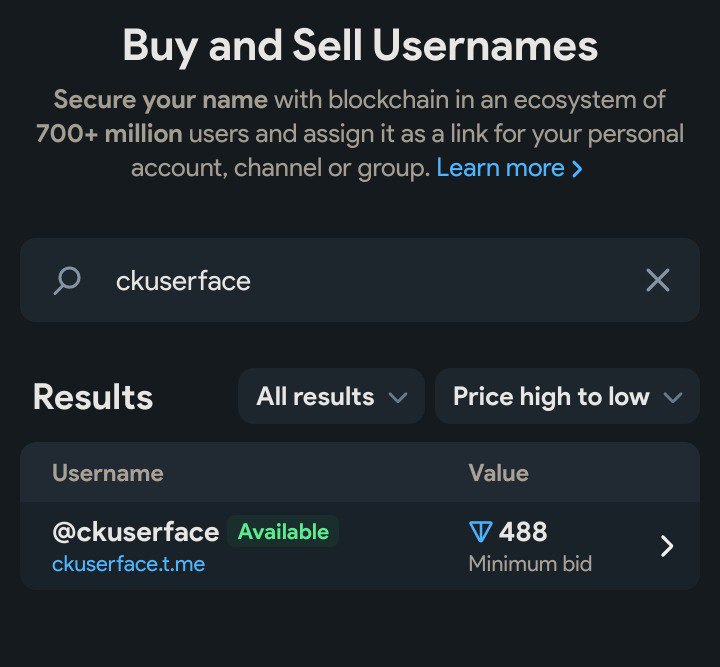Click the Username column header
Image resolution: width=720 pixels, height=667 pixels.
tap(107, 473)
